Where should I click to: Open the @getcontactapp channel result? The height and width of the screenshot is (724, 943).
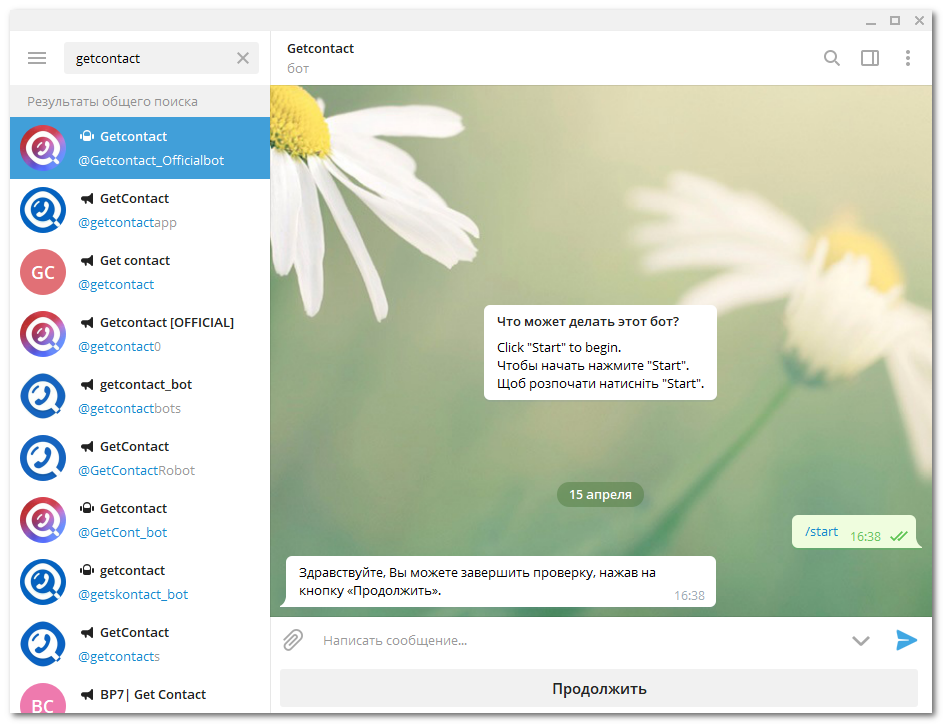(140, 210)
